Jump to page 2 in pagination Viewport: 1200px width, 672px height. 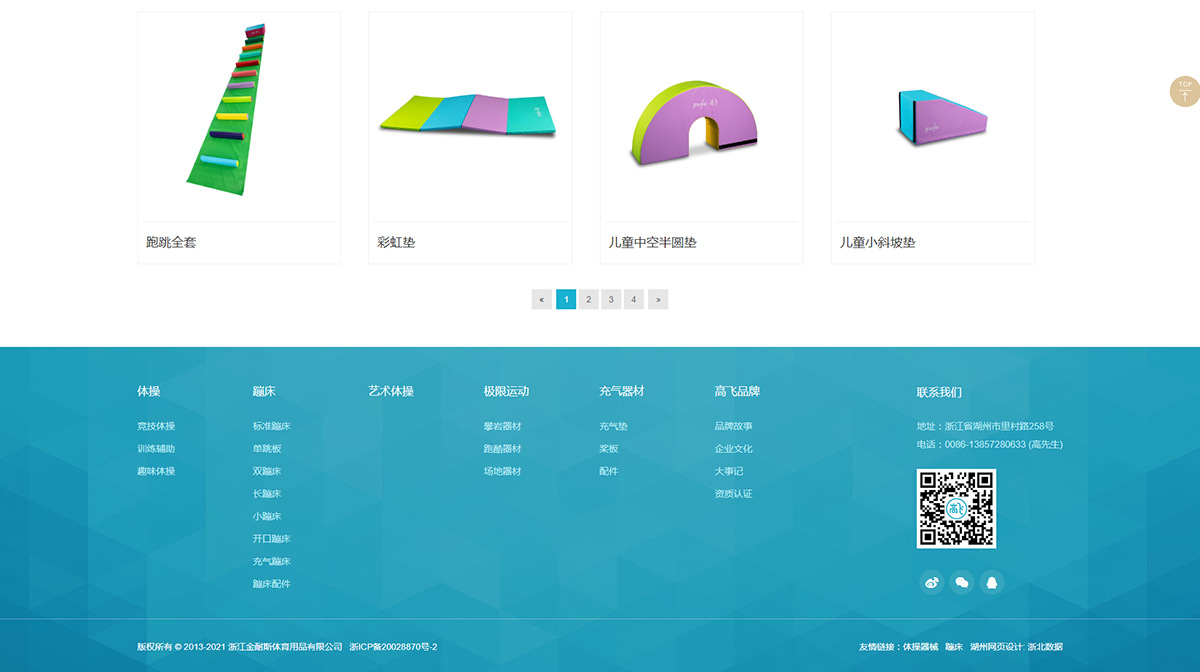[589, 299]
